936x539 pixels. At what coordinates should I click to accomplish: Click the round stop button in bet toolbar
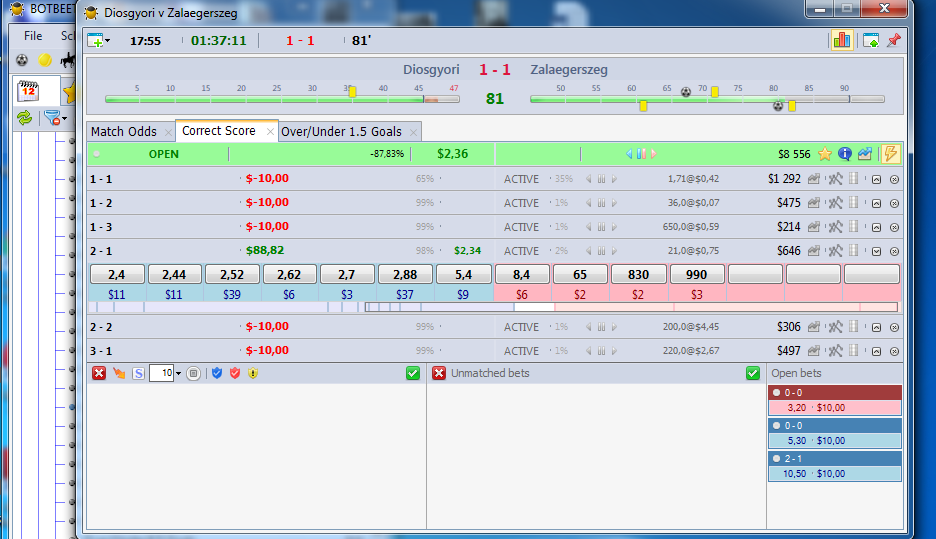(x=193, y=374)
